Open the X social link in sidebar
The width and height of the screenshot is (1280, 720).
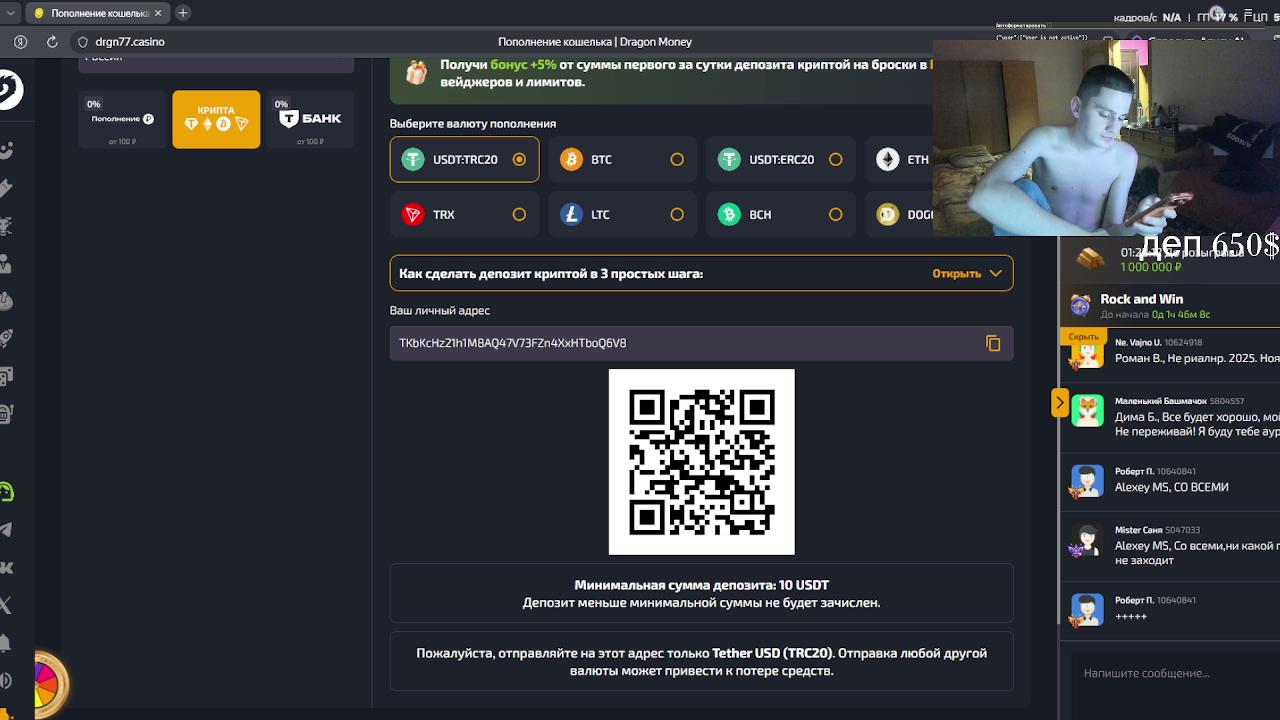click(6, 604)
